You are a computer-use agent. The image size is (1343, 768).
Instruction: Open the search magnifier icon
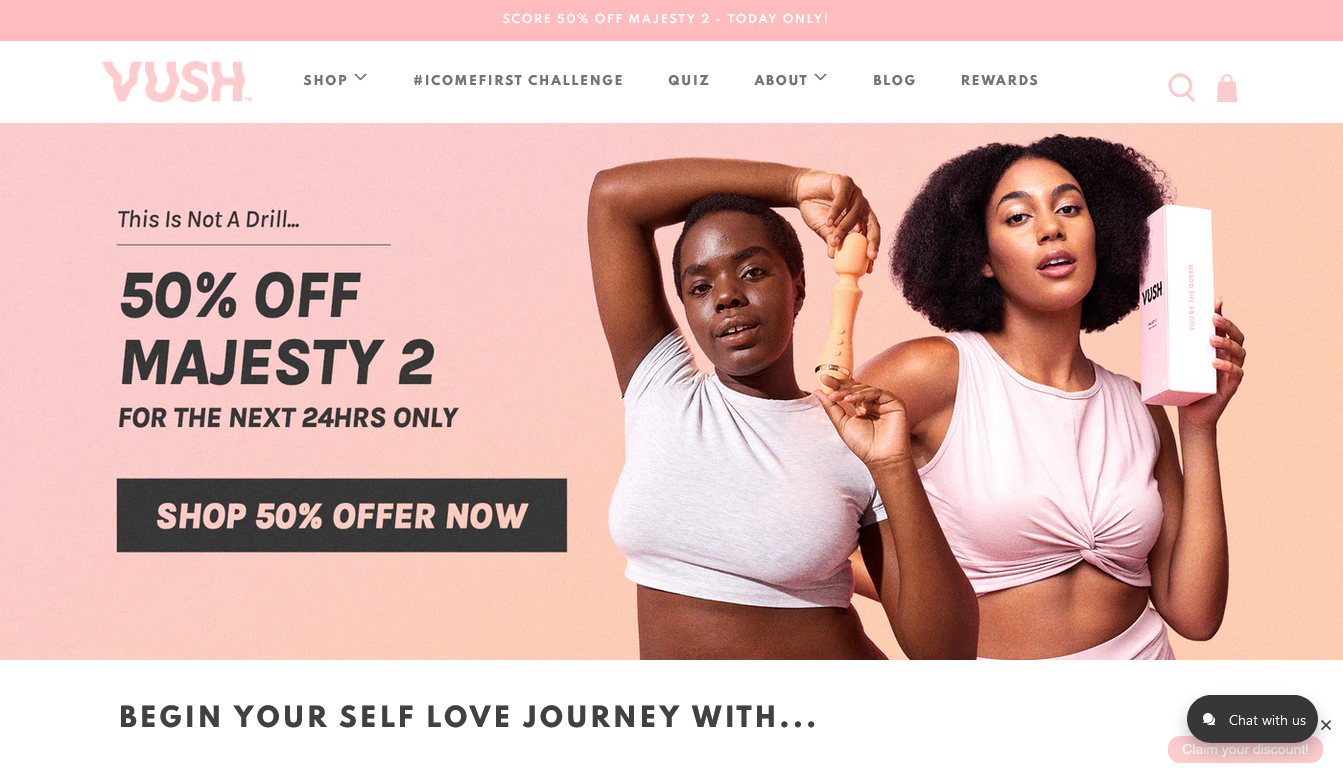[x=1181, y=88]
